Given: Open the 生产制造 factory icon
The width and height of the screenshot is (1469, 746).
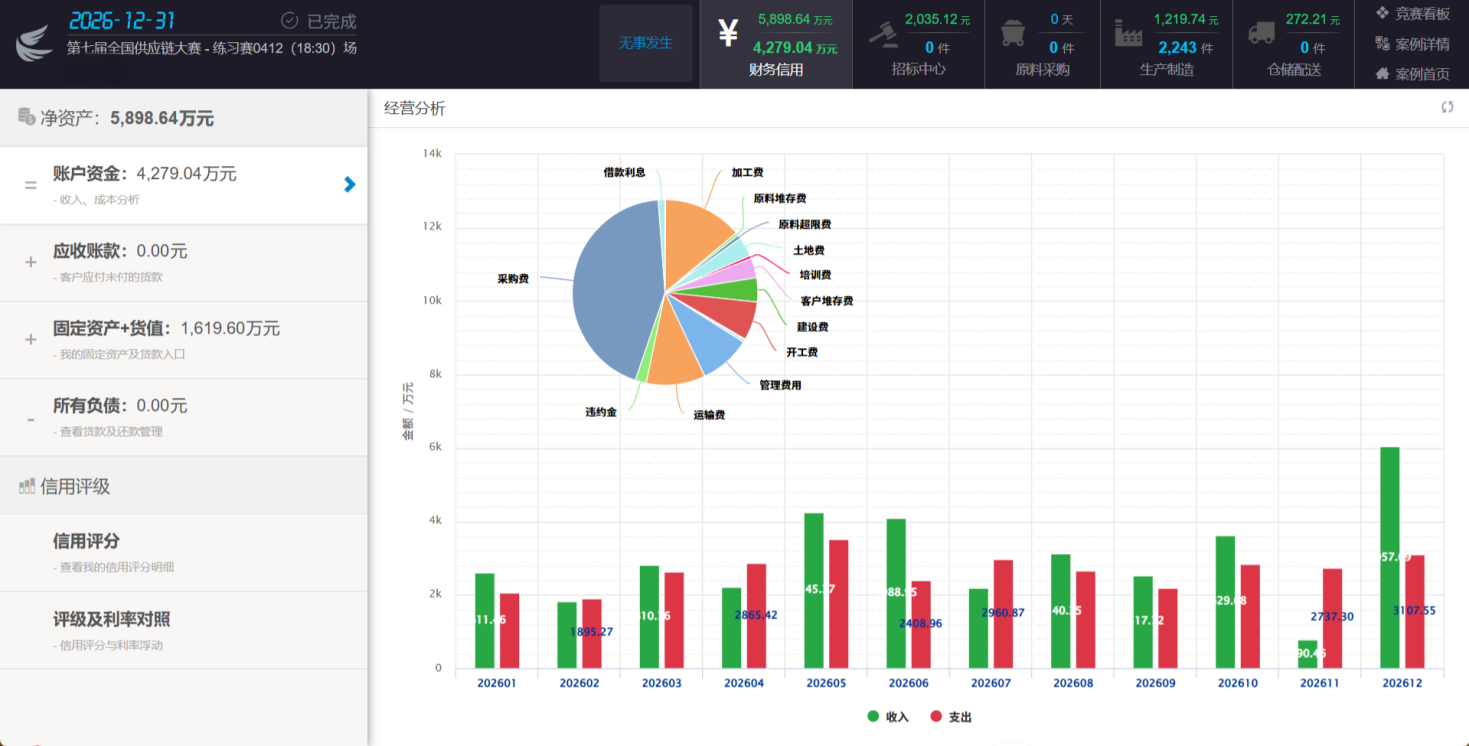Looking at the screenshot, I should [x=1128, y=33].
